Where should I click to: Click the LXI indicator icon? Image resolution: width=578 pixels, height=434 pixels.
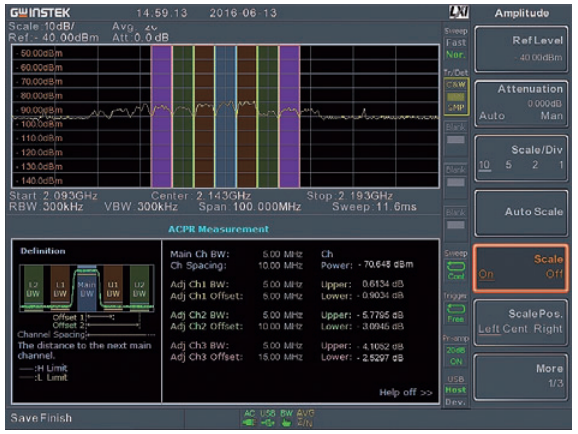point(459,12)
